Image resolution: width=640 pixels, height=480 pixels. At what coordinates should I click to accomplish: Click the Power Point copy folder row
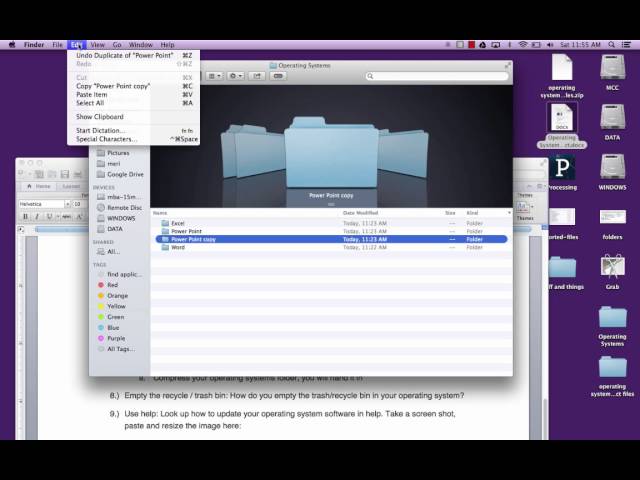pos(331,239)
